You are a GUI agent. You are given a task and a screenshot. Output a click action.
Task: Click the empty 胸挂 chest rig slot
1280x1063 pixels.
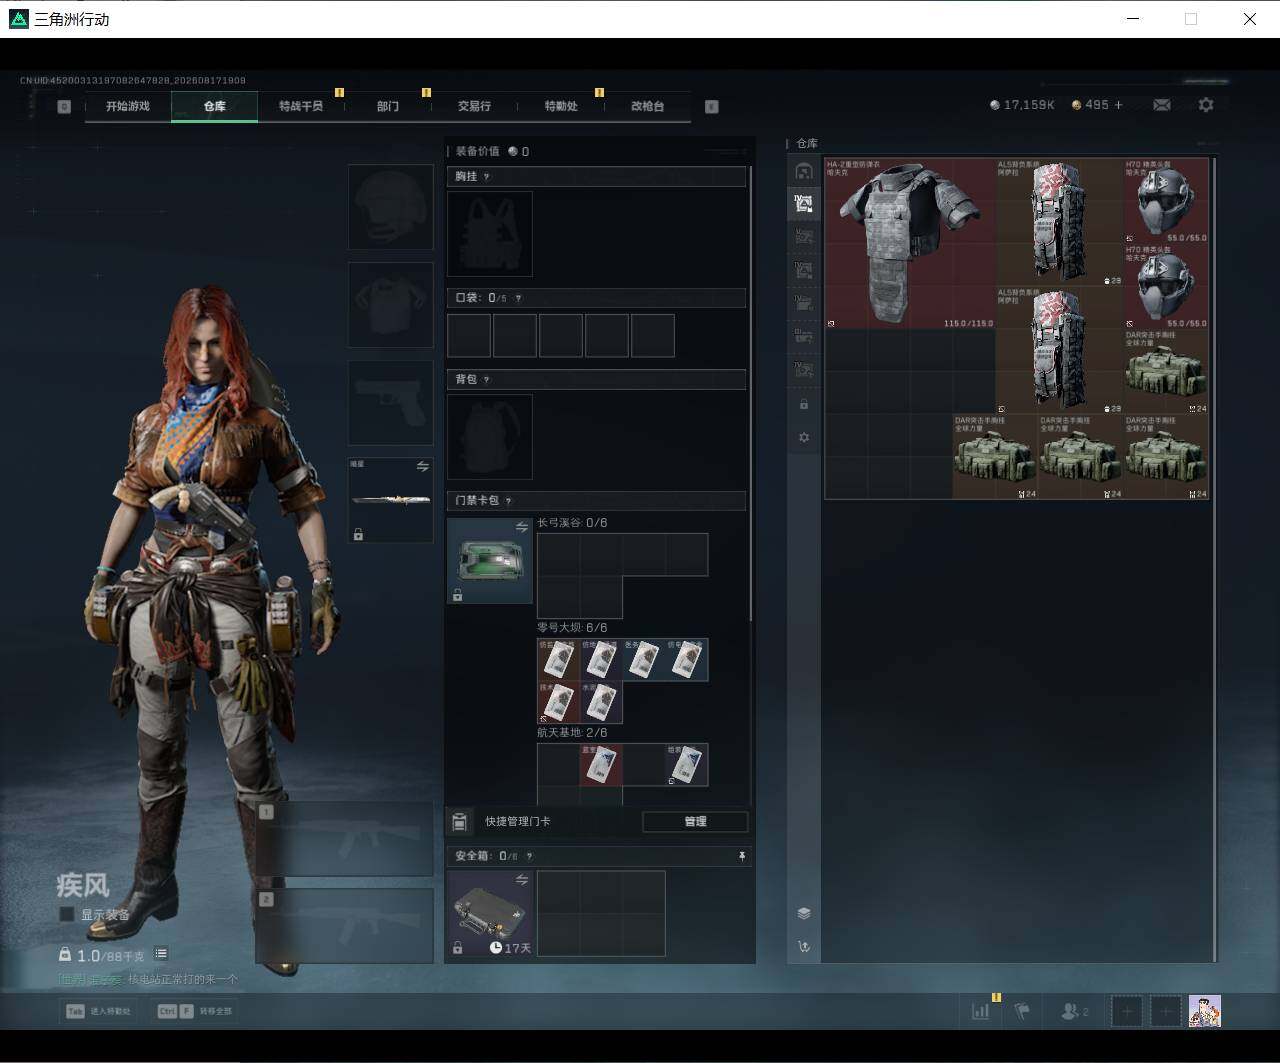(490, 234)
